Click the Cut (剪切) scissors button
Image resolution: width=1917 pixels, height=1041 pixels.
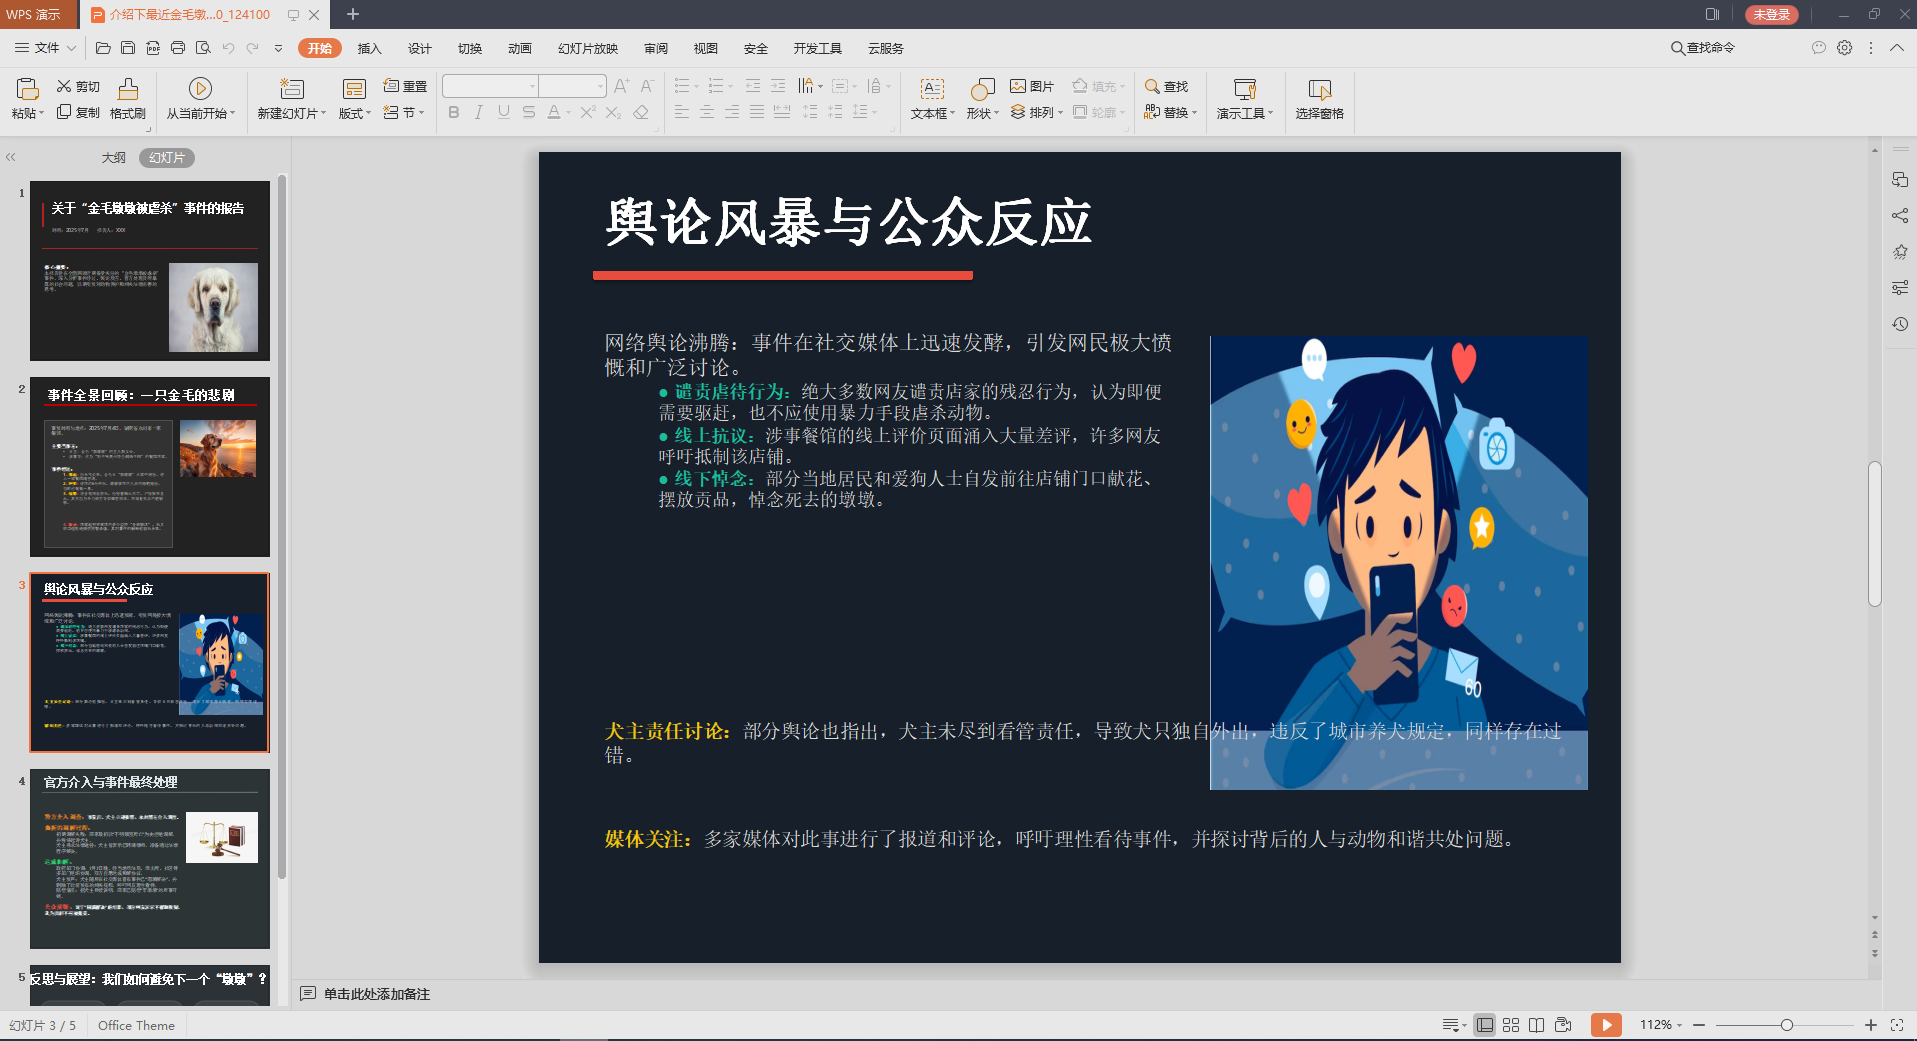click(x=78, y=86)
